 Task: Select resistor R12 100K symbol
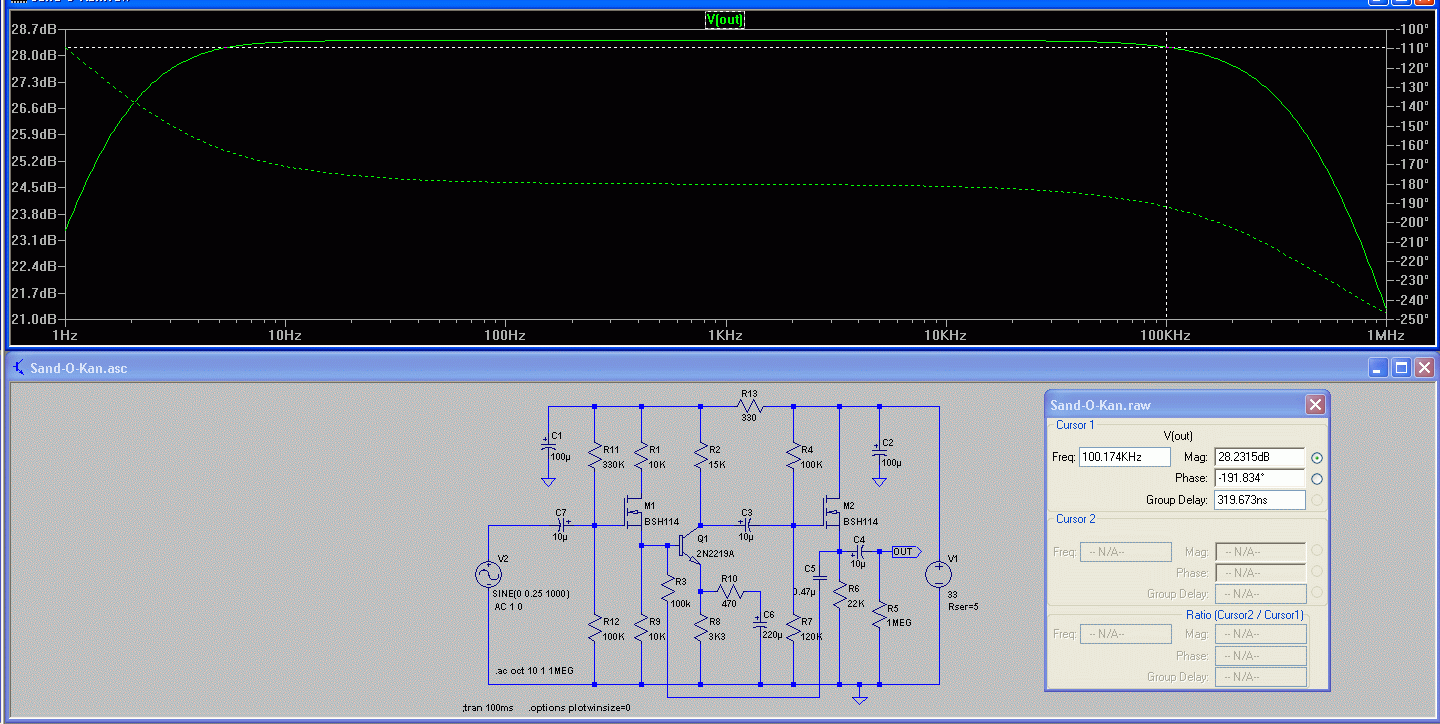pos(595,629)
